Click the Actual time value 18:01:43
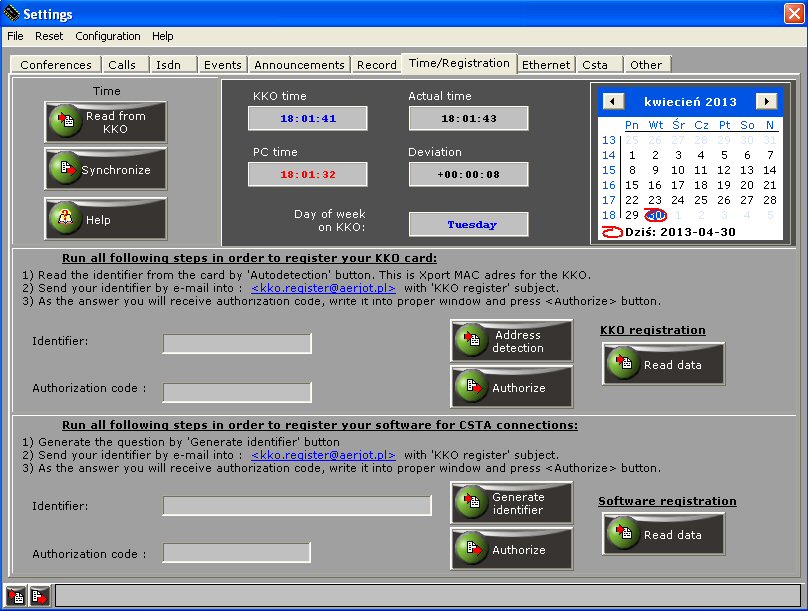This screenshot has width=808, height=611. coord(468,118)
